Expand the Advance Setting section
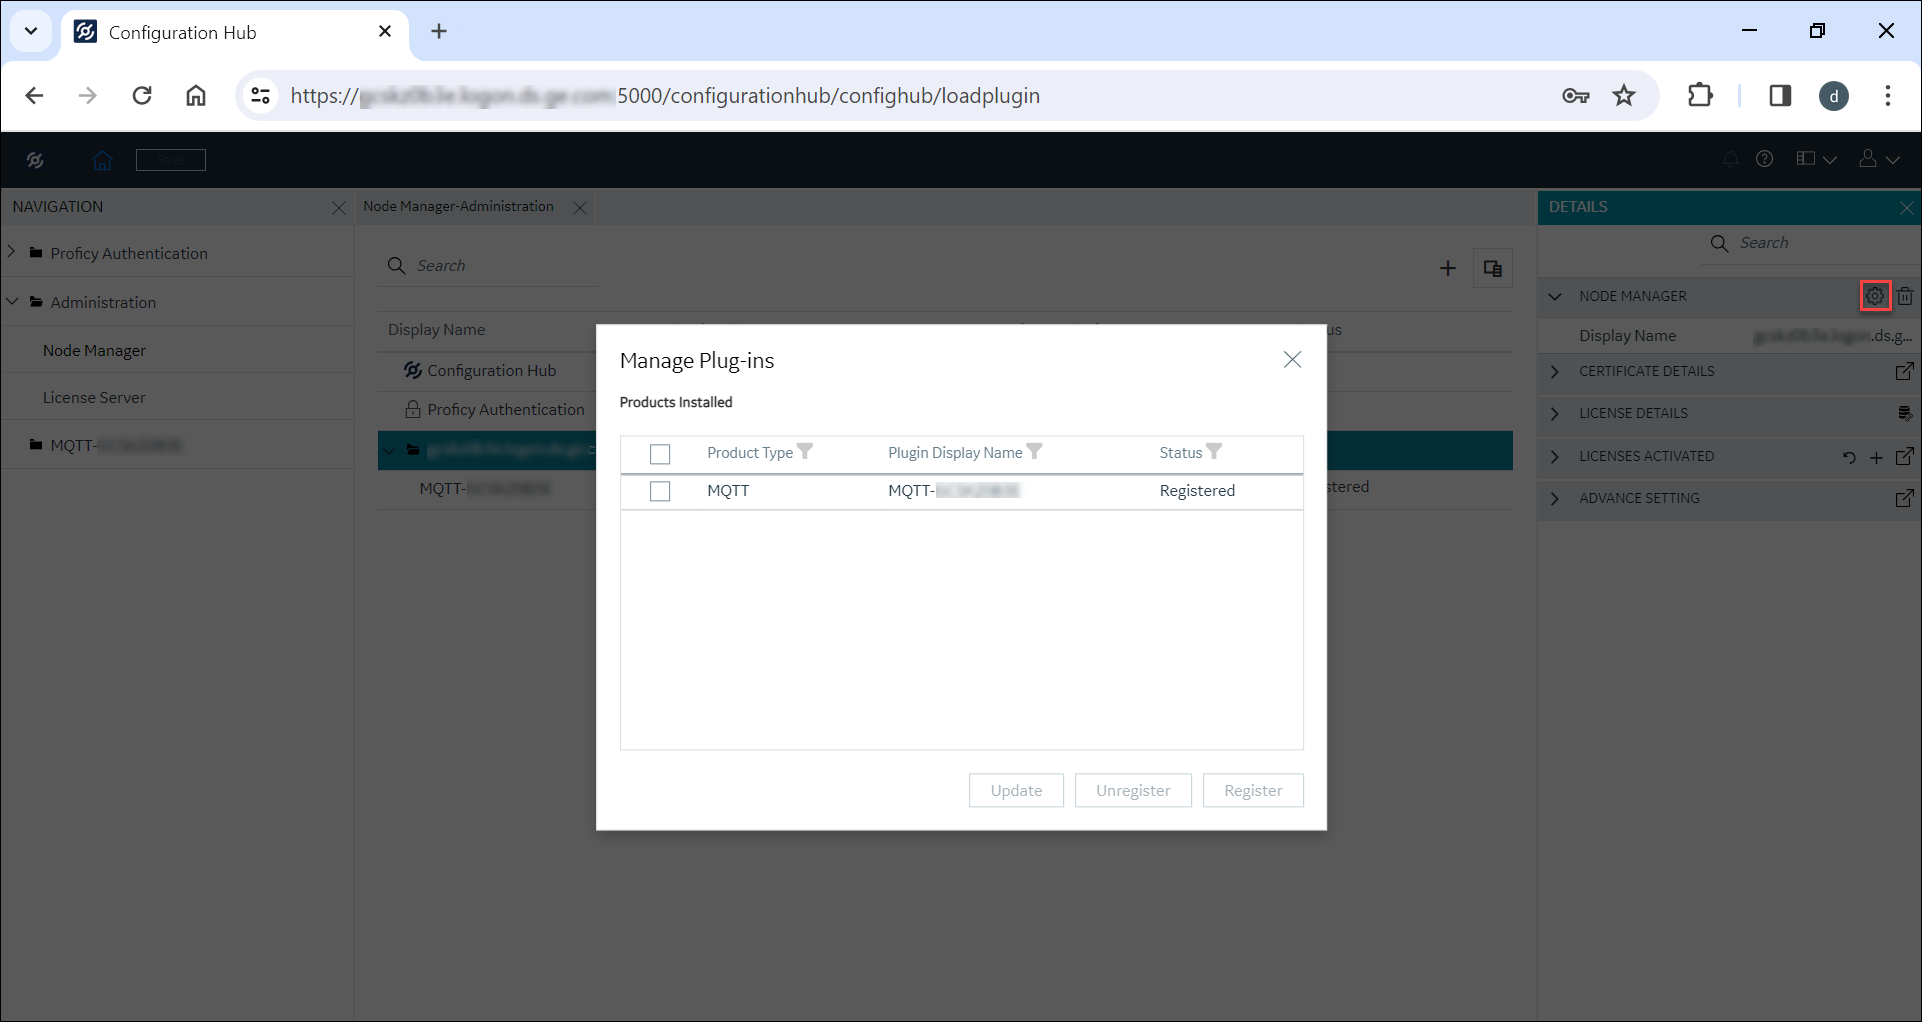Viewport: 1922px width, 1022px height. point(1555,498)
